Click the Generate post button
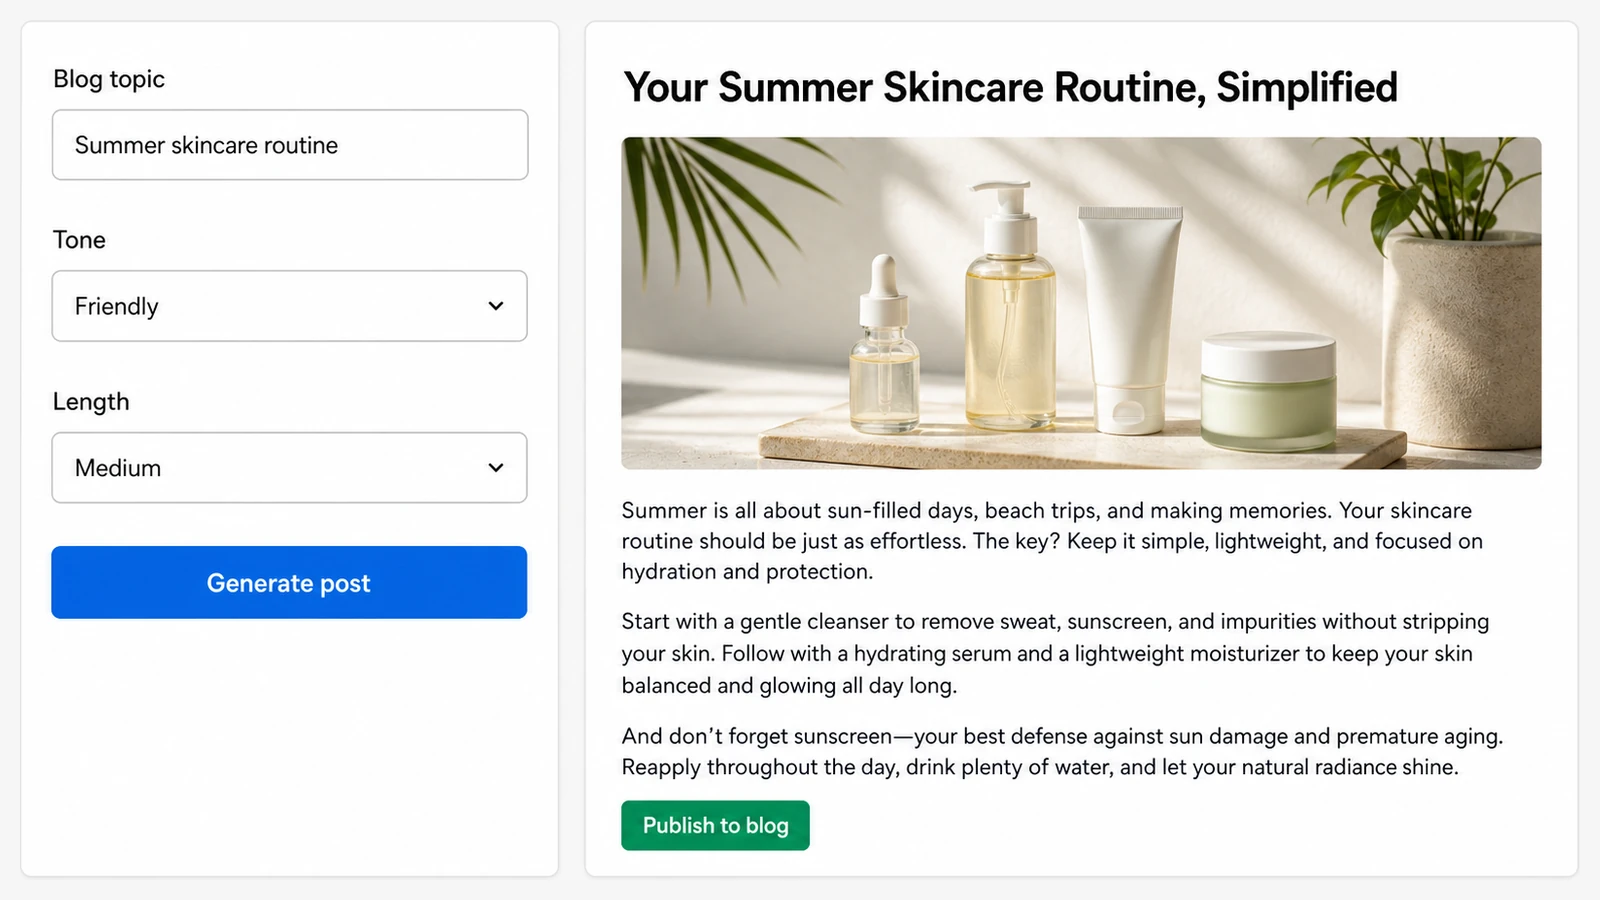The width and height of the screenshot is (1600, 900). pyautogui.click(x=289, y=582)
